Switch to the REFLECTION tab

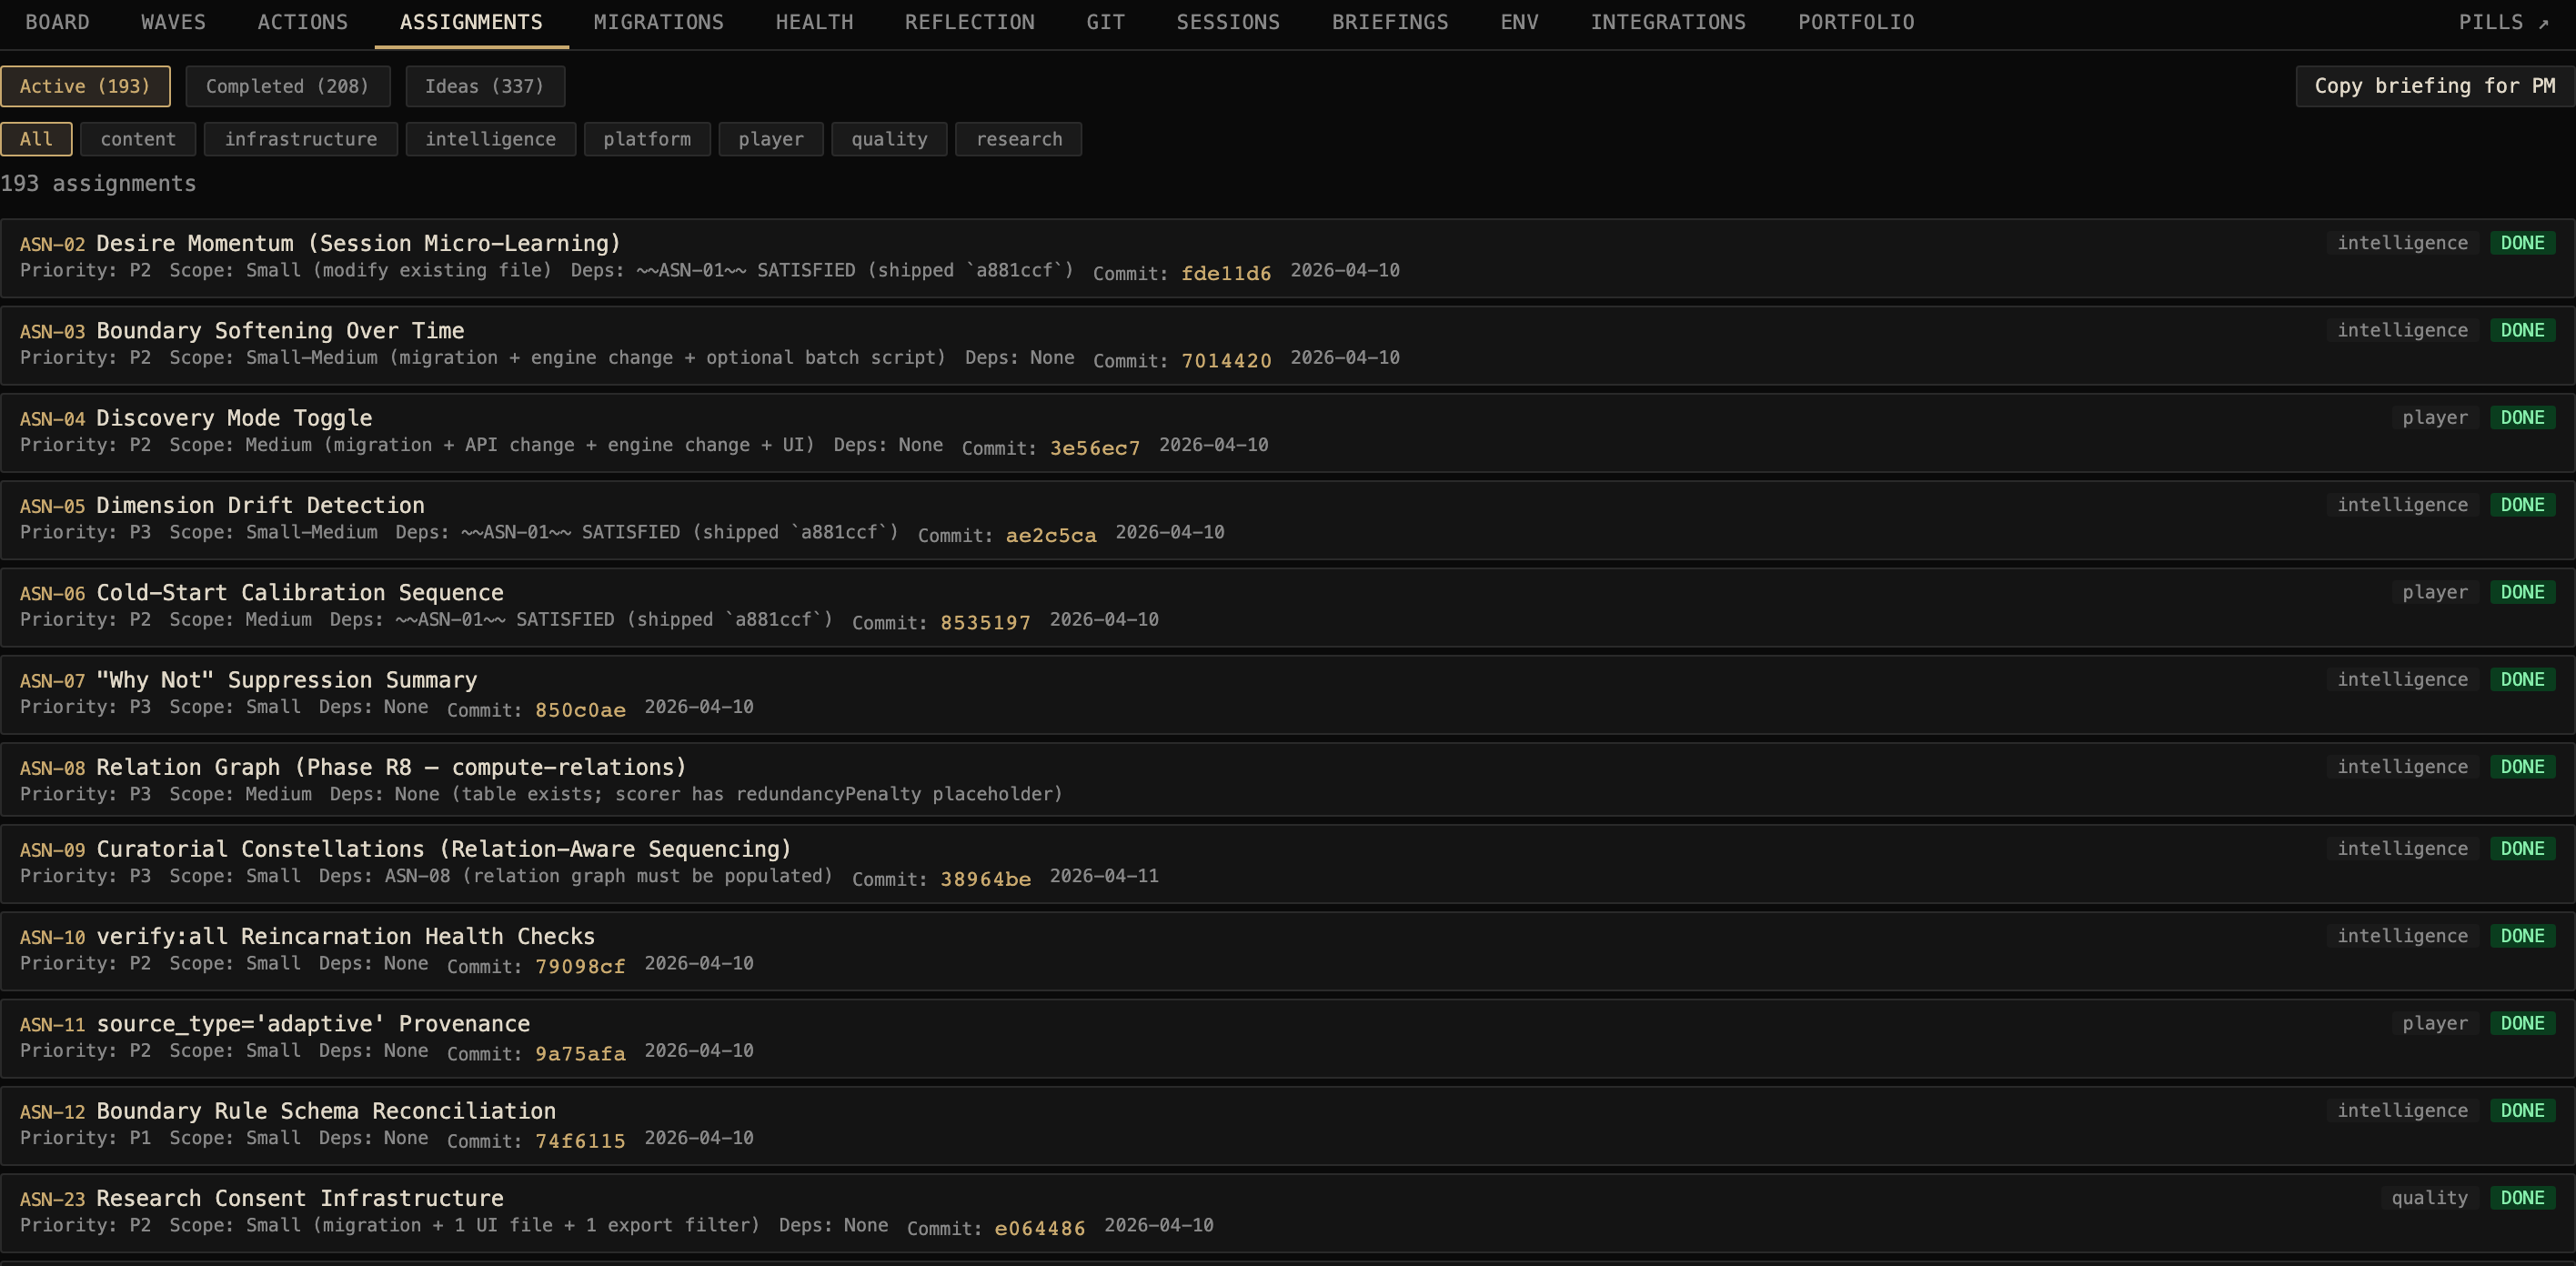click(969, 22)
